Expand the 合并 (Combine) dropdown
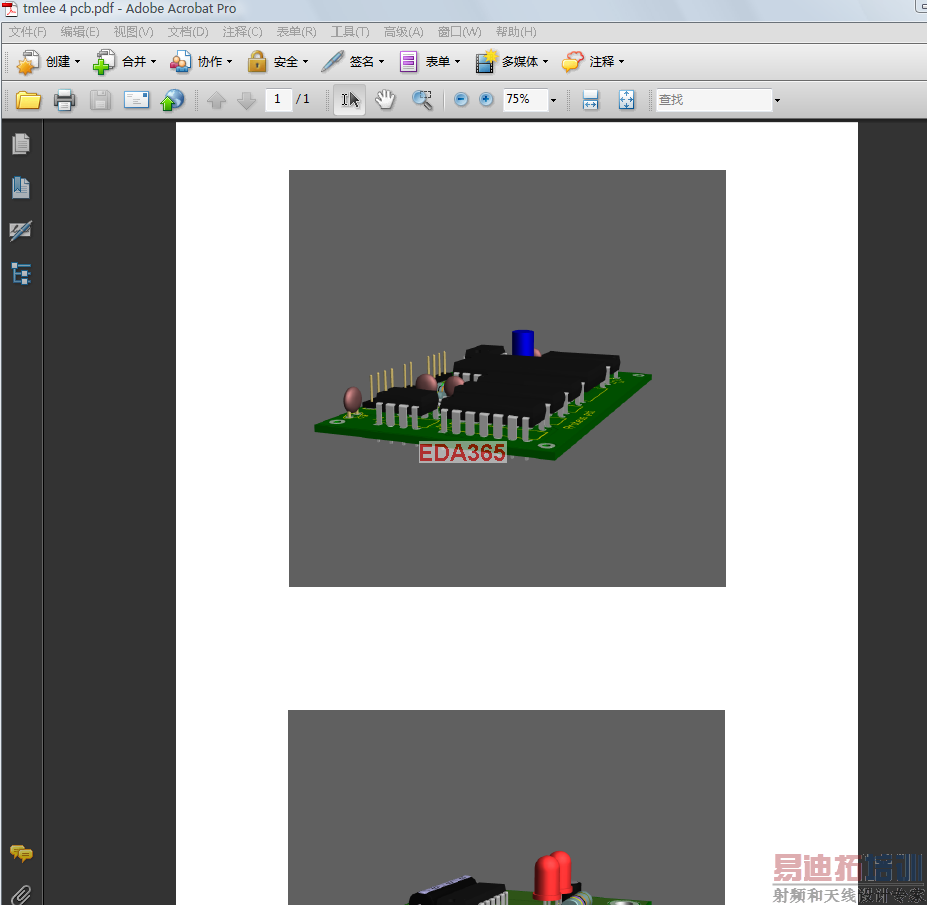The image size is (927, 905). 153,62
